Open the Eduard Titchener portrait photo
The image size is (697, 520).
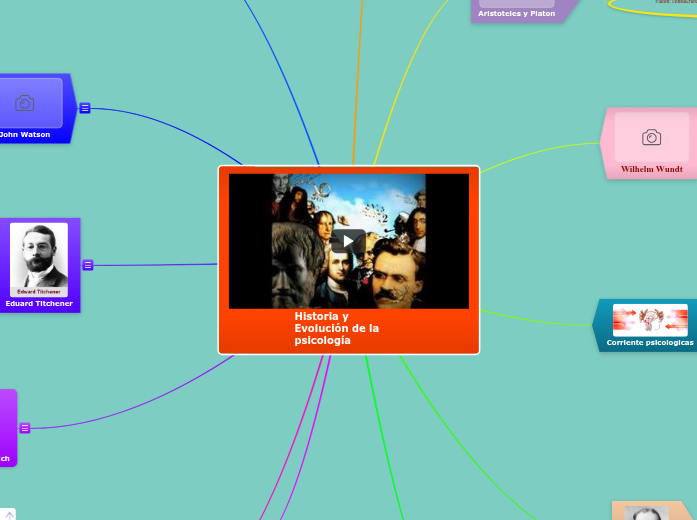pyautogui.click(x=39, y=259)
